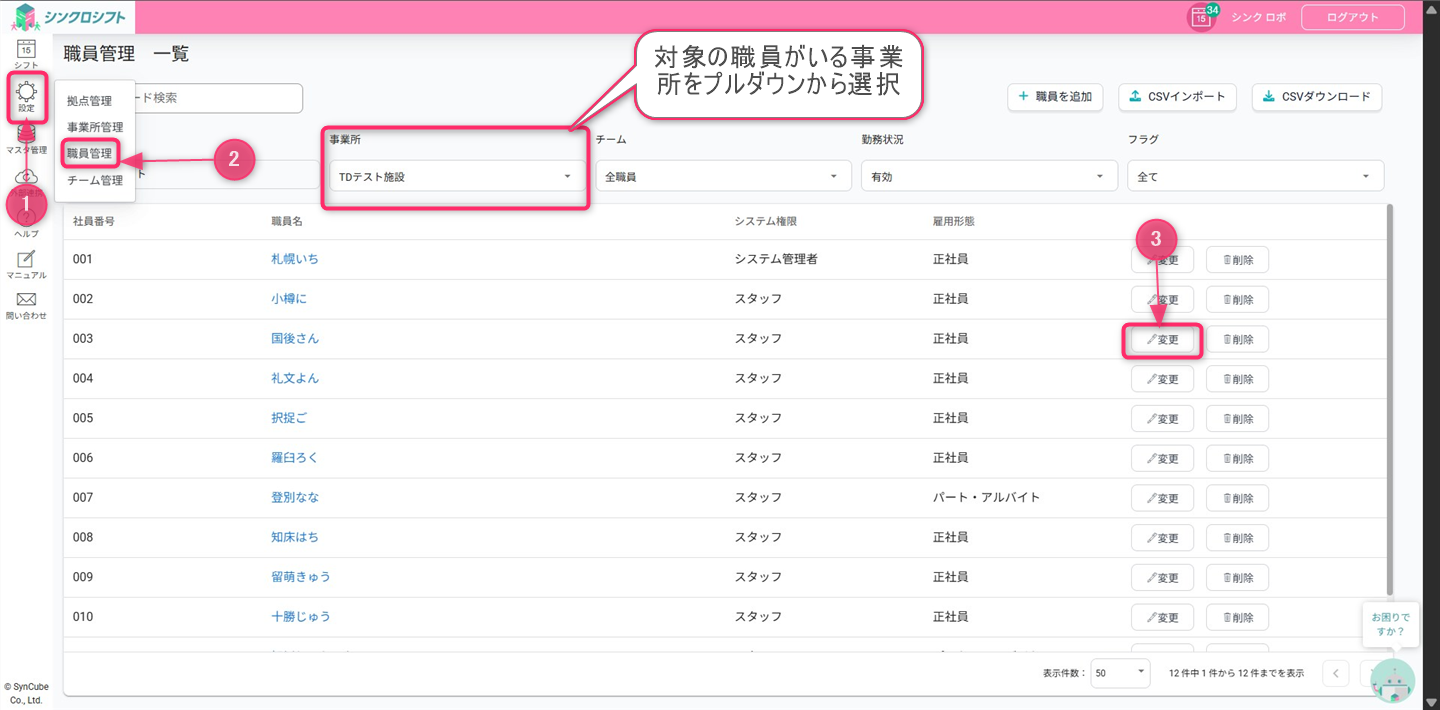Select チーム管理 from the settings menu
The width and height of the screenshot is (1440, 710).
(x=95, y=180)
